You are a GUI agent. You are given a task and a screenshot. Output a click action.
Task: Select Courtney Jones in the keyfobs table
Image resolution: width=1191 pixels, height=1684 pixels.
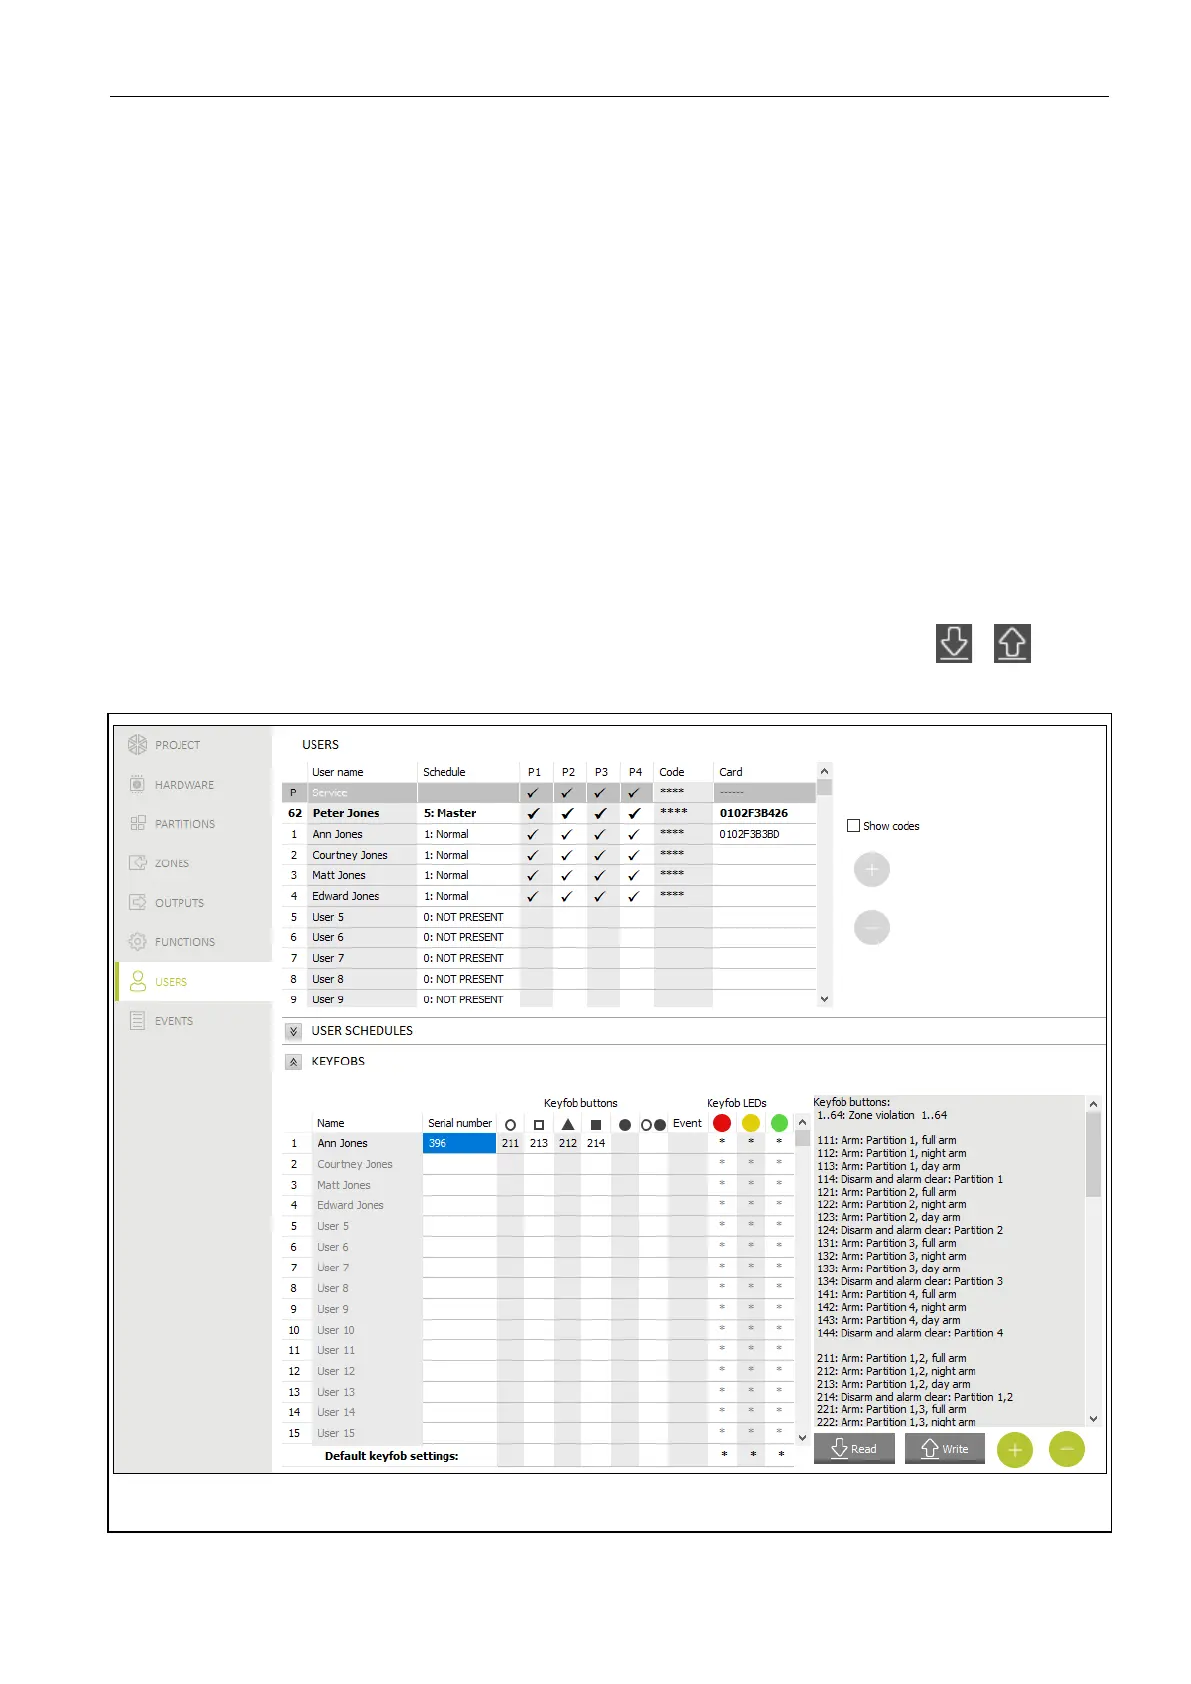pyautogui.click(x=355, y=1164)
